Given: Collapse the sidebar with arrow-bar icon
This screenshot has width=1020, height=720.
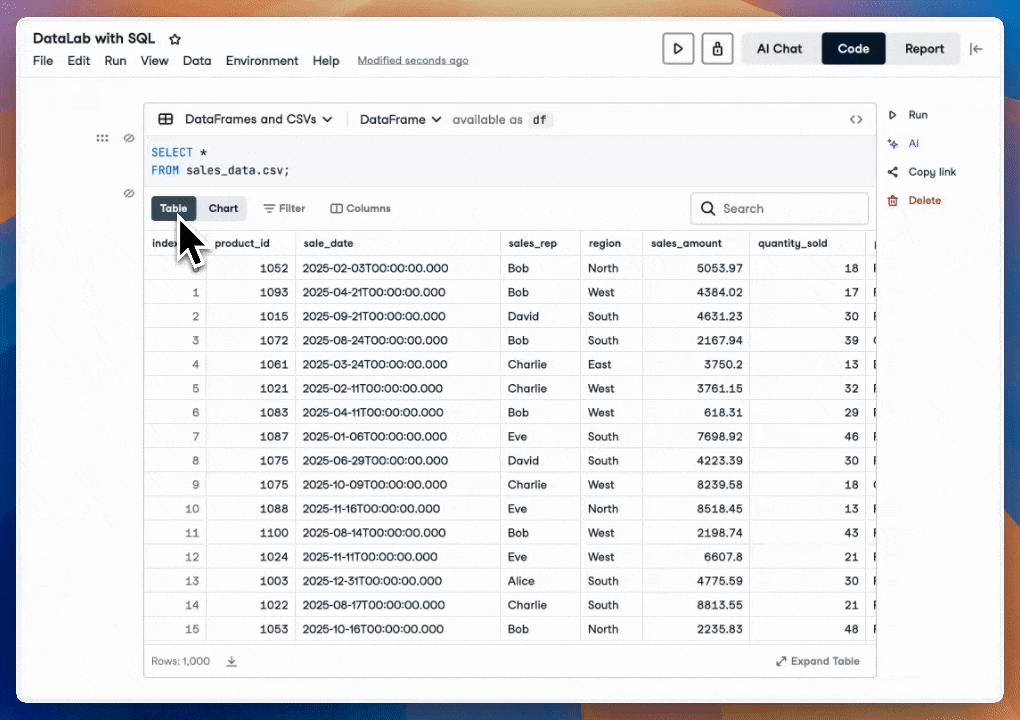Looking at the screenshot, I should coord(976,49).
